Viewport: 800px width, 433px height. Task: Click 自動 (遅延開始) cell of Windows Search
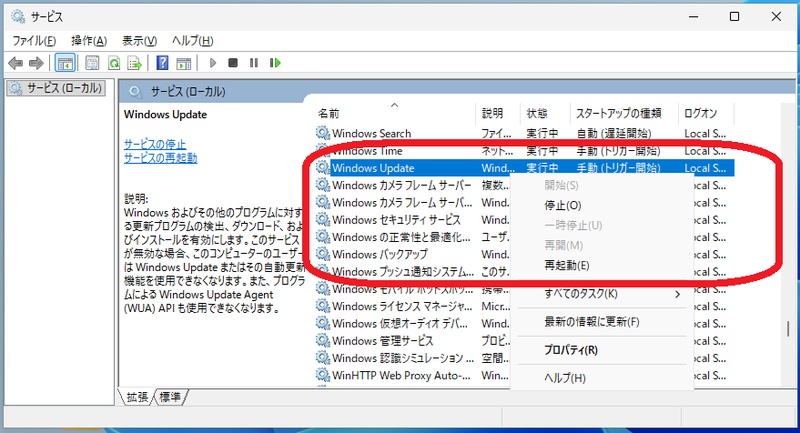[614, 133]
